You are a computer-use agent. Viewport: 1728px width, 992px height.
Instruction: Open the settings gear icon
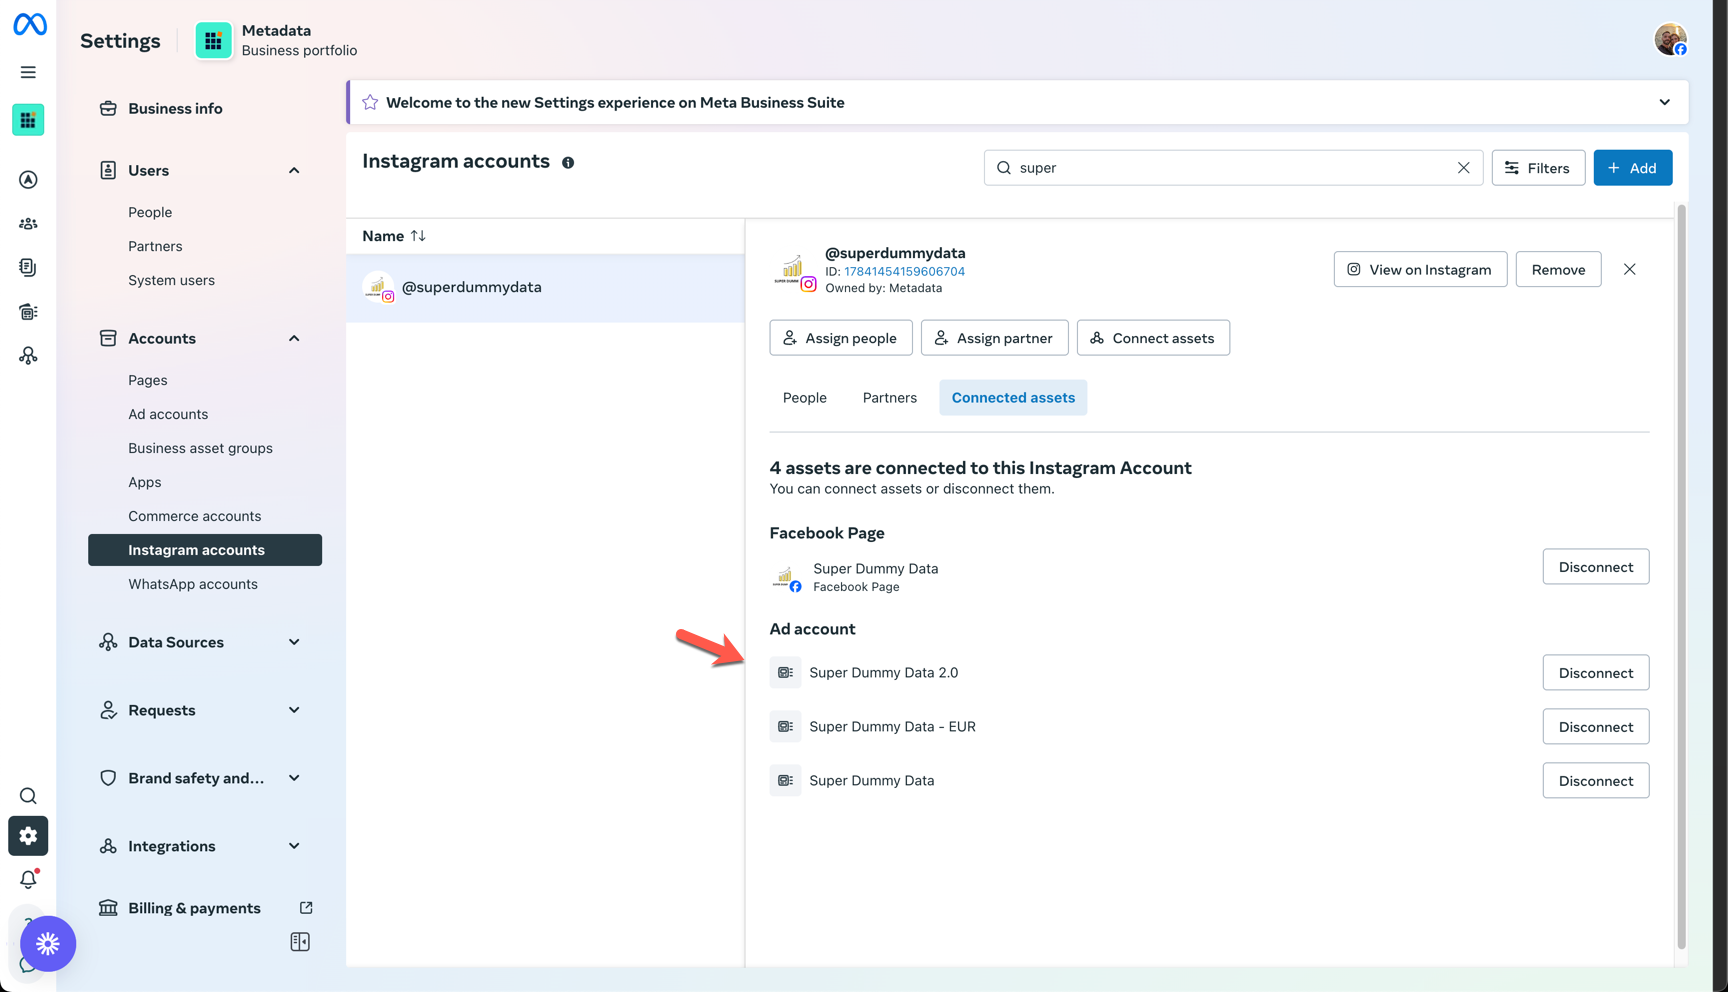(28, 836)
